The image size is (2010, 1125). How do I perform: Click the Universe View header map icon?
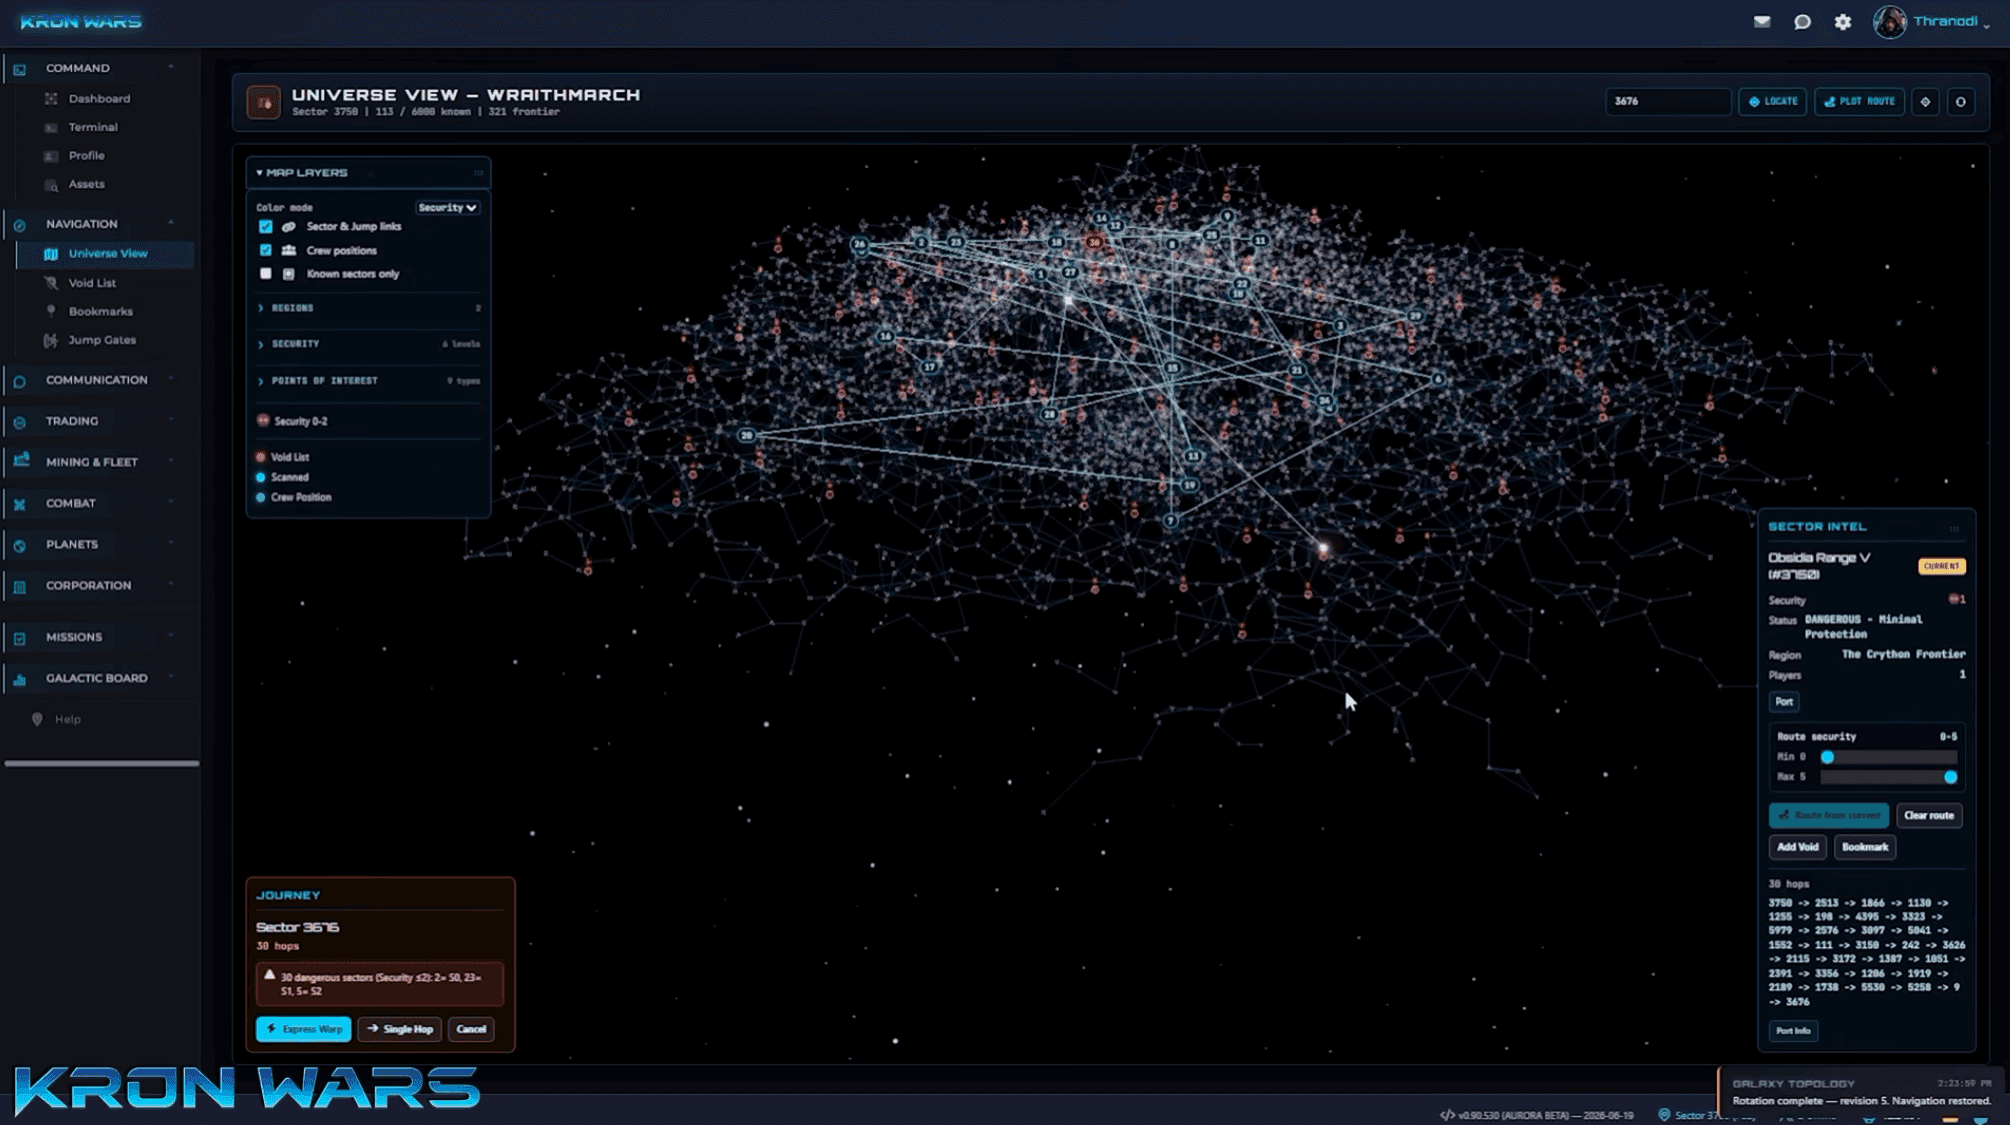[x=264, y=102]
